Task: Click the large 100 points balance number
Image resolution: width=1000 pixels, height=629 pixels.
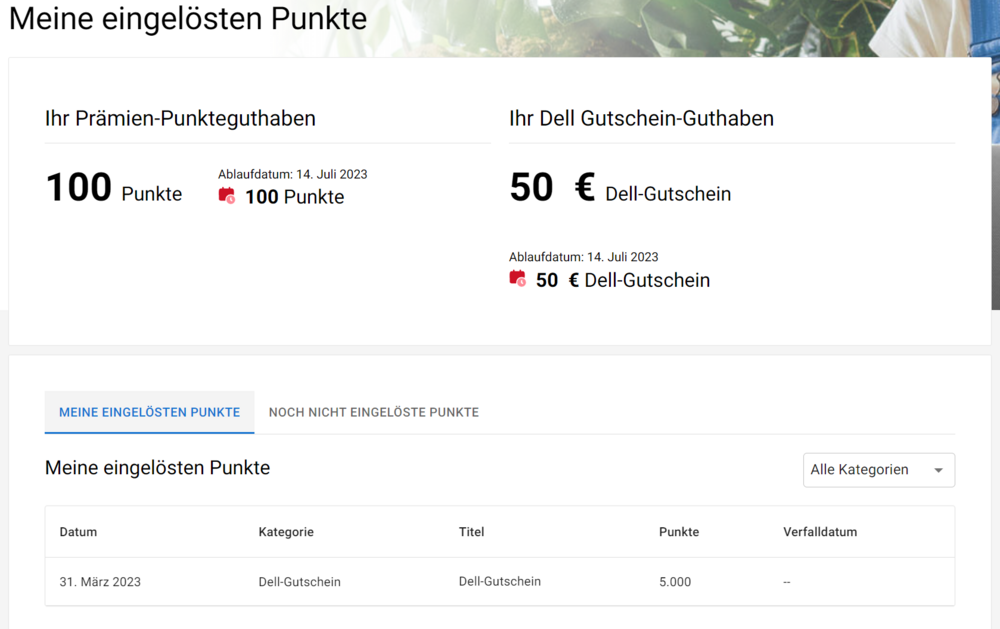Action: [79, 188]
